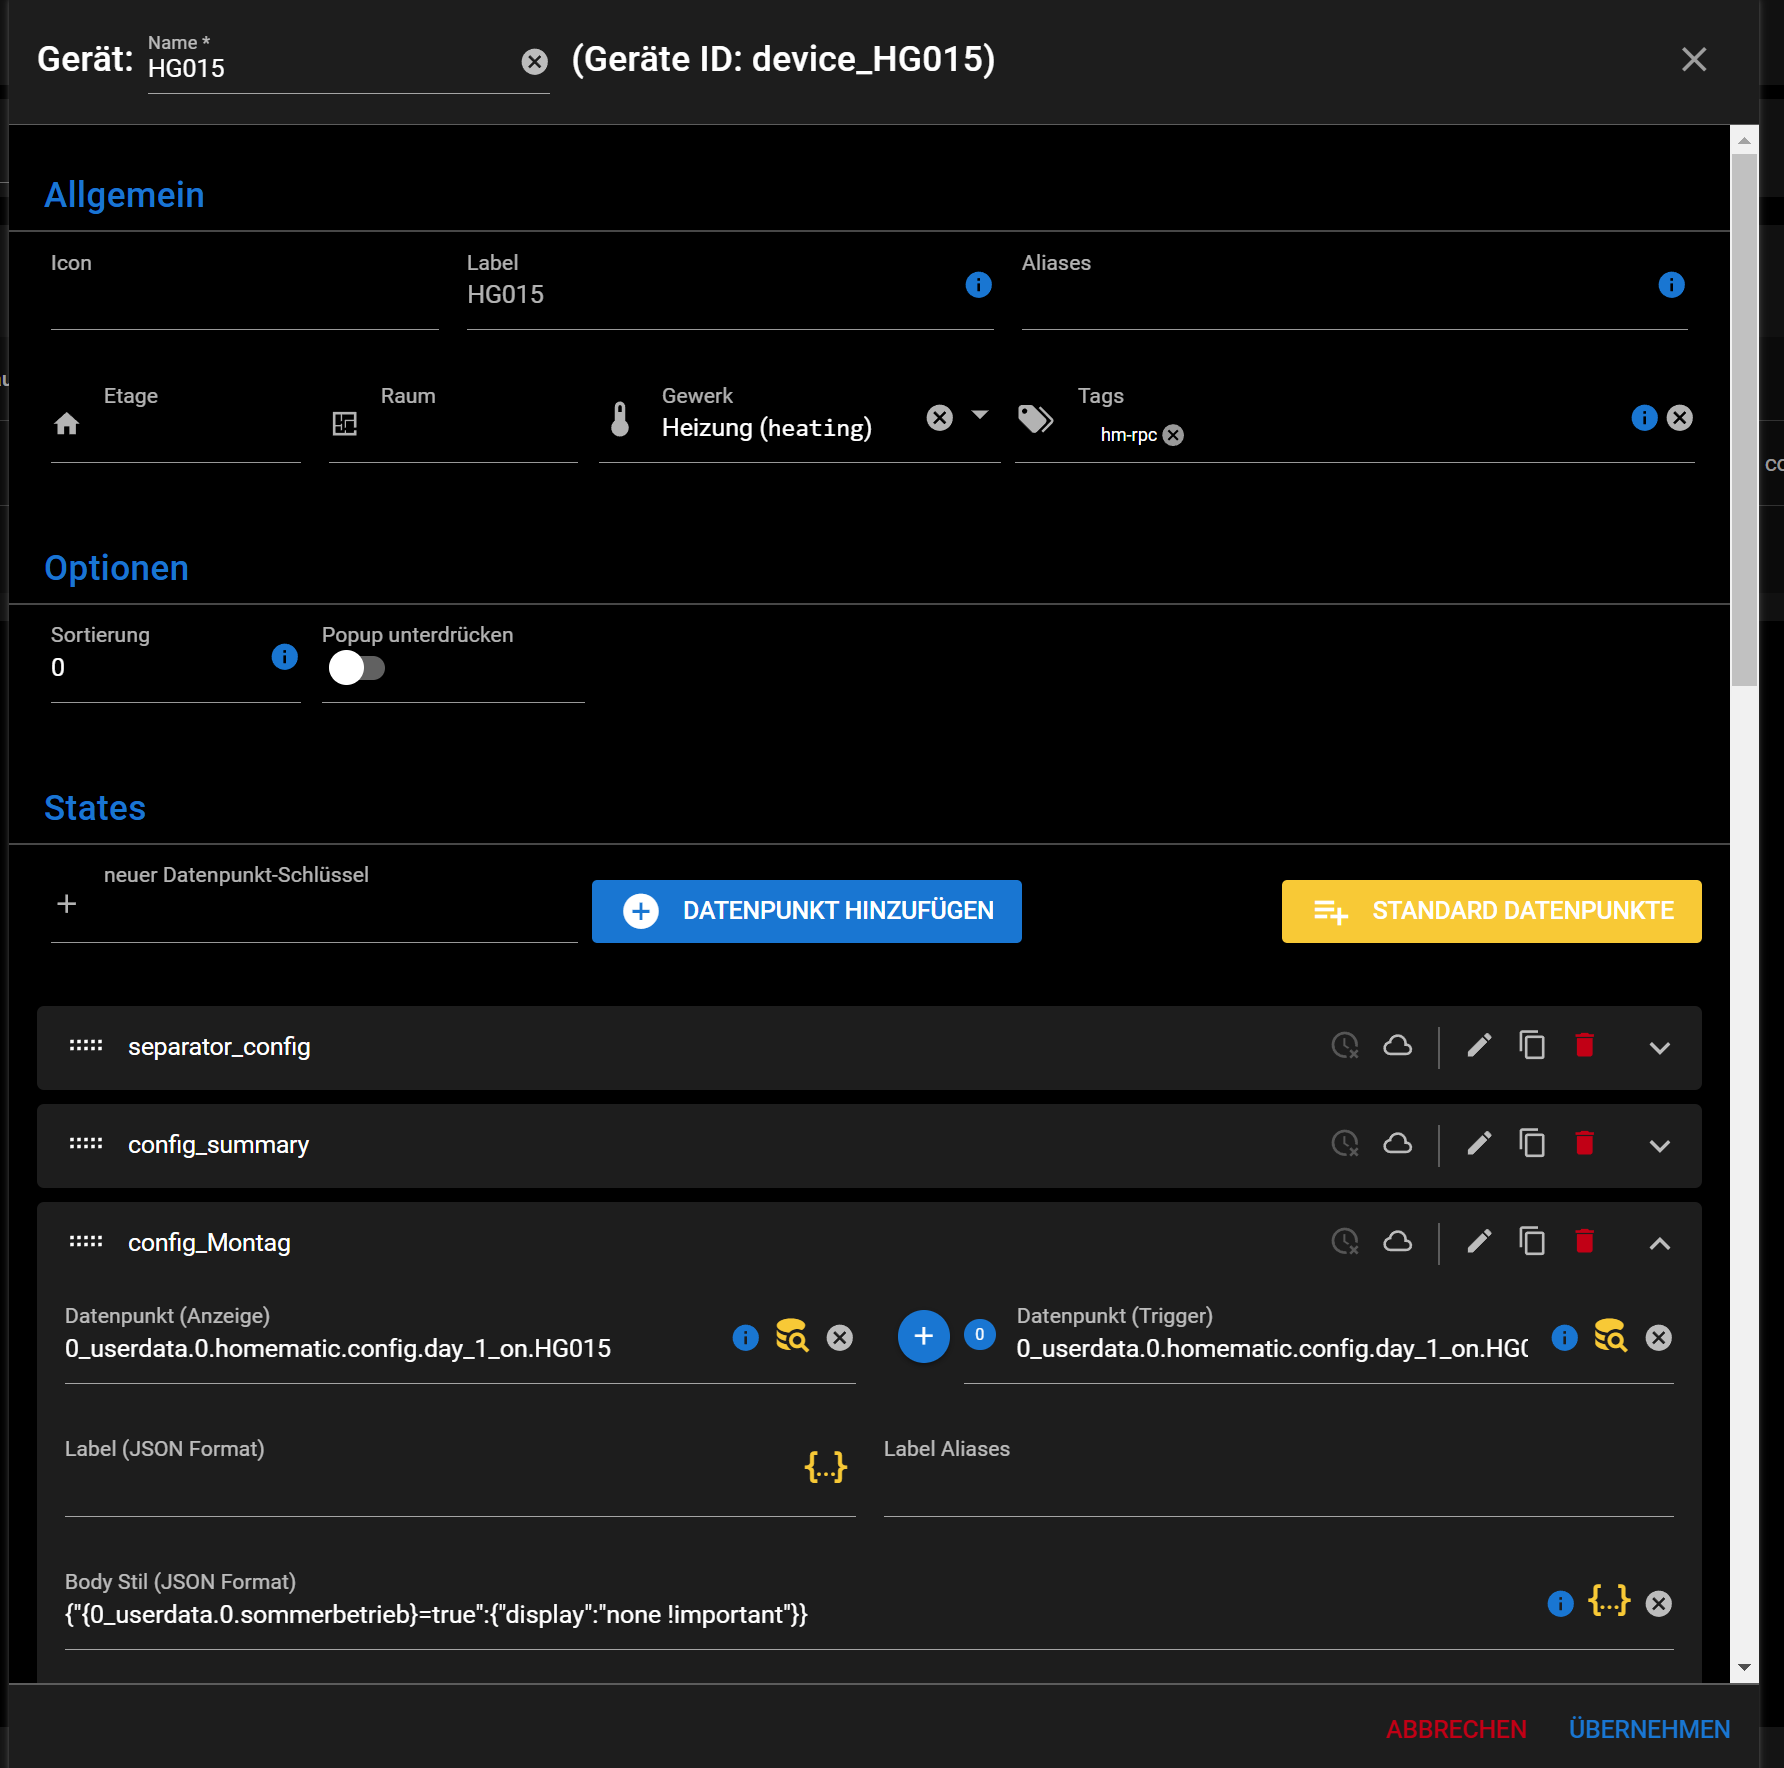Show info for Body Stil field
The width and height of the screenshot is (1784, 1768).
click(1560, 1604)
